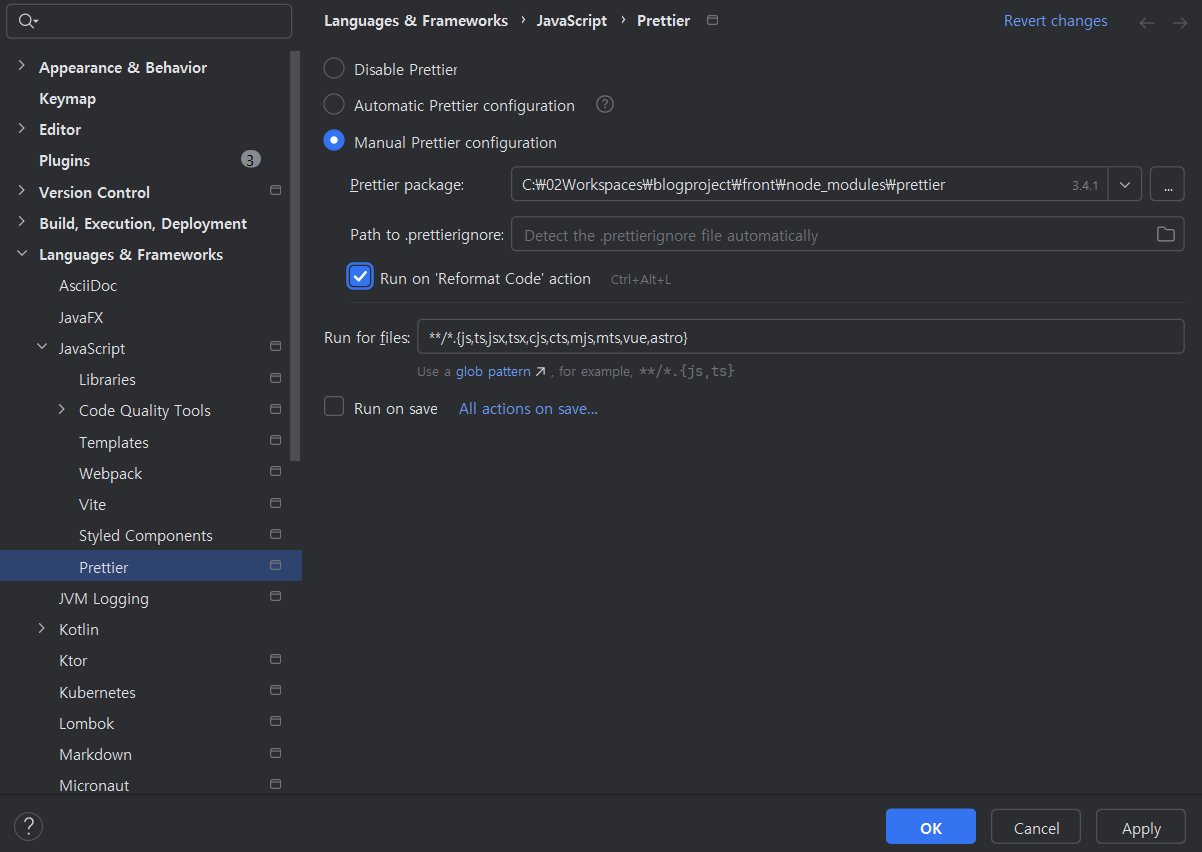The width and height of the screenshot is (1202, 852).
Task: Collapse Languages & Frameworks section
Action: pyautogui.click(x=22, y=254)
